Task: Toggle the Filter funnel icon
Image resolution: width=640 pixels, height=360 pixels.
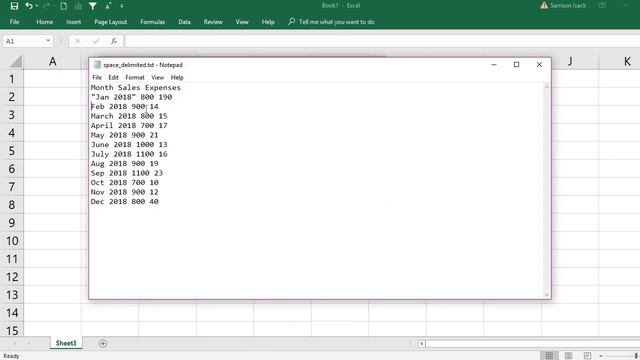Action: point(93,6)
